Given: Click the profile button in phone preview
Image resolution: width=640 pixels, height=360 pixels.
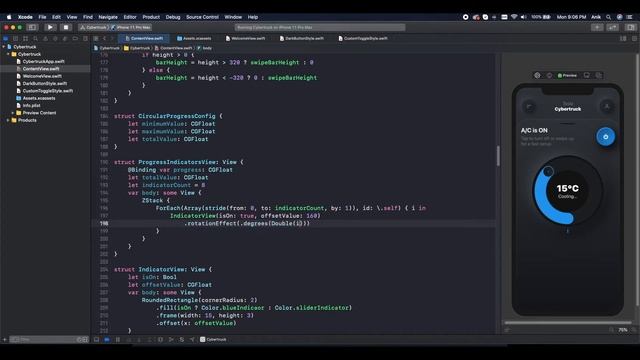Looking at the screenshot, I should [607, 107].
